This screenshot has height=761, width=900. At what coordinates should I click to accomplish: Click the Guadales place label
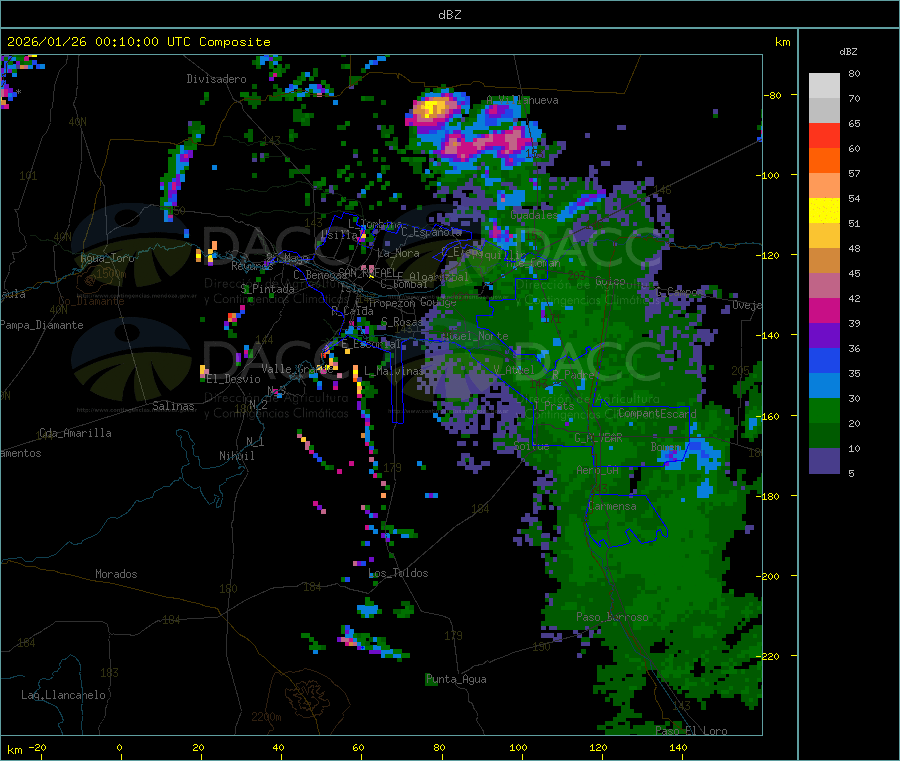point(534,215)
